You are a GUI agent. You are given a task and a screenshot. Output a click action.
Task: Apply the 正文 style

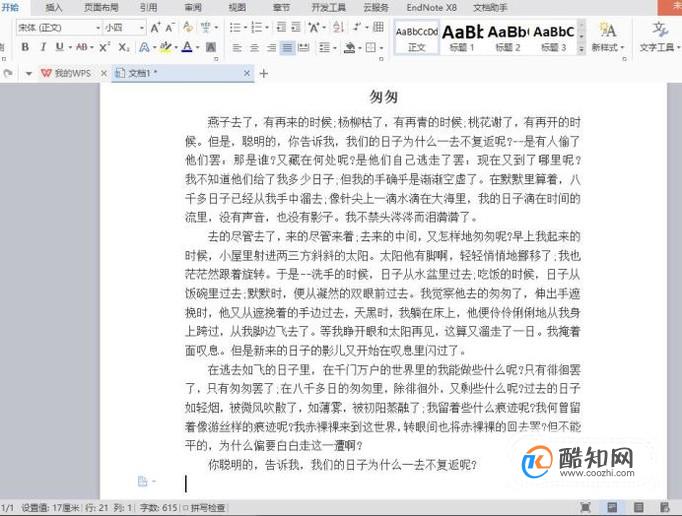click(x=417, y=38)
